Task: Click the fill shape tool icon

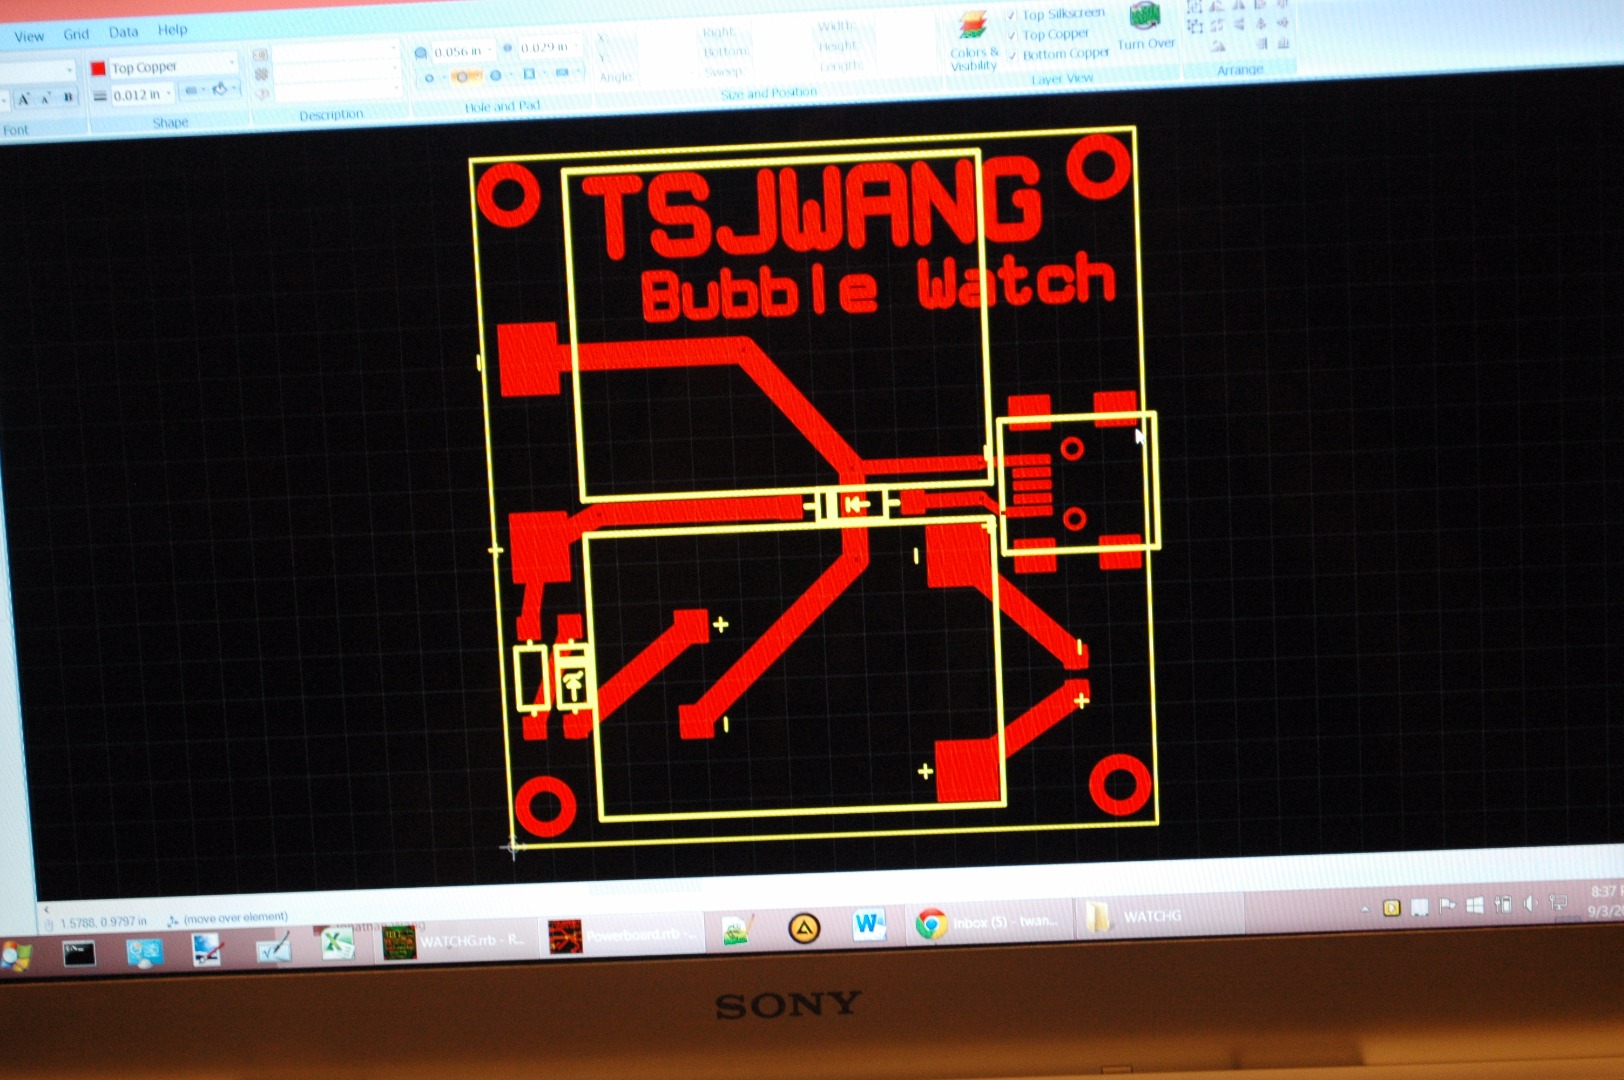Action: pos(221,89)
